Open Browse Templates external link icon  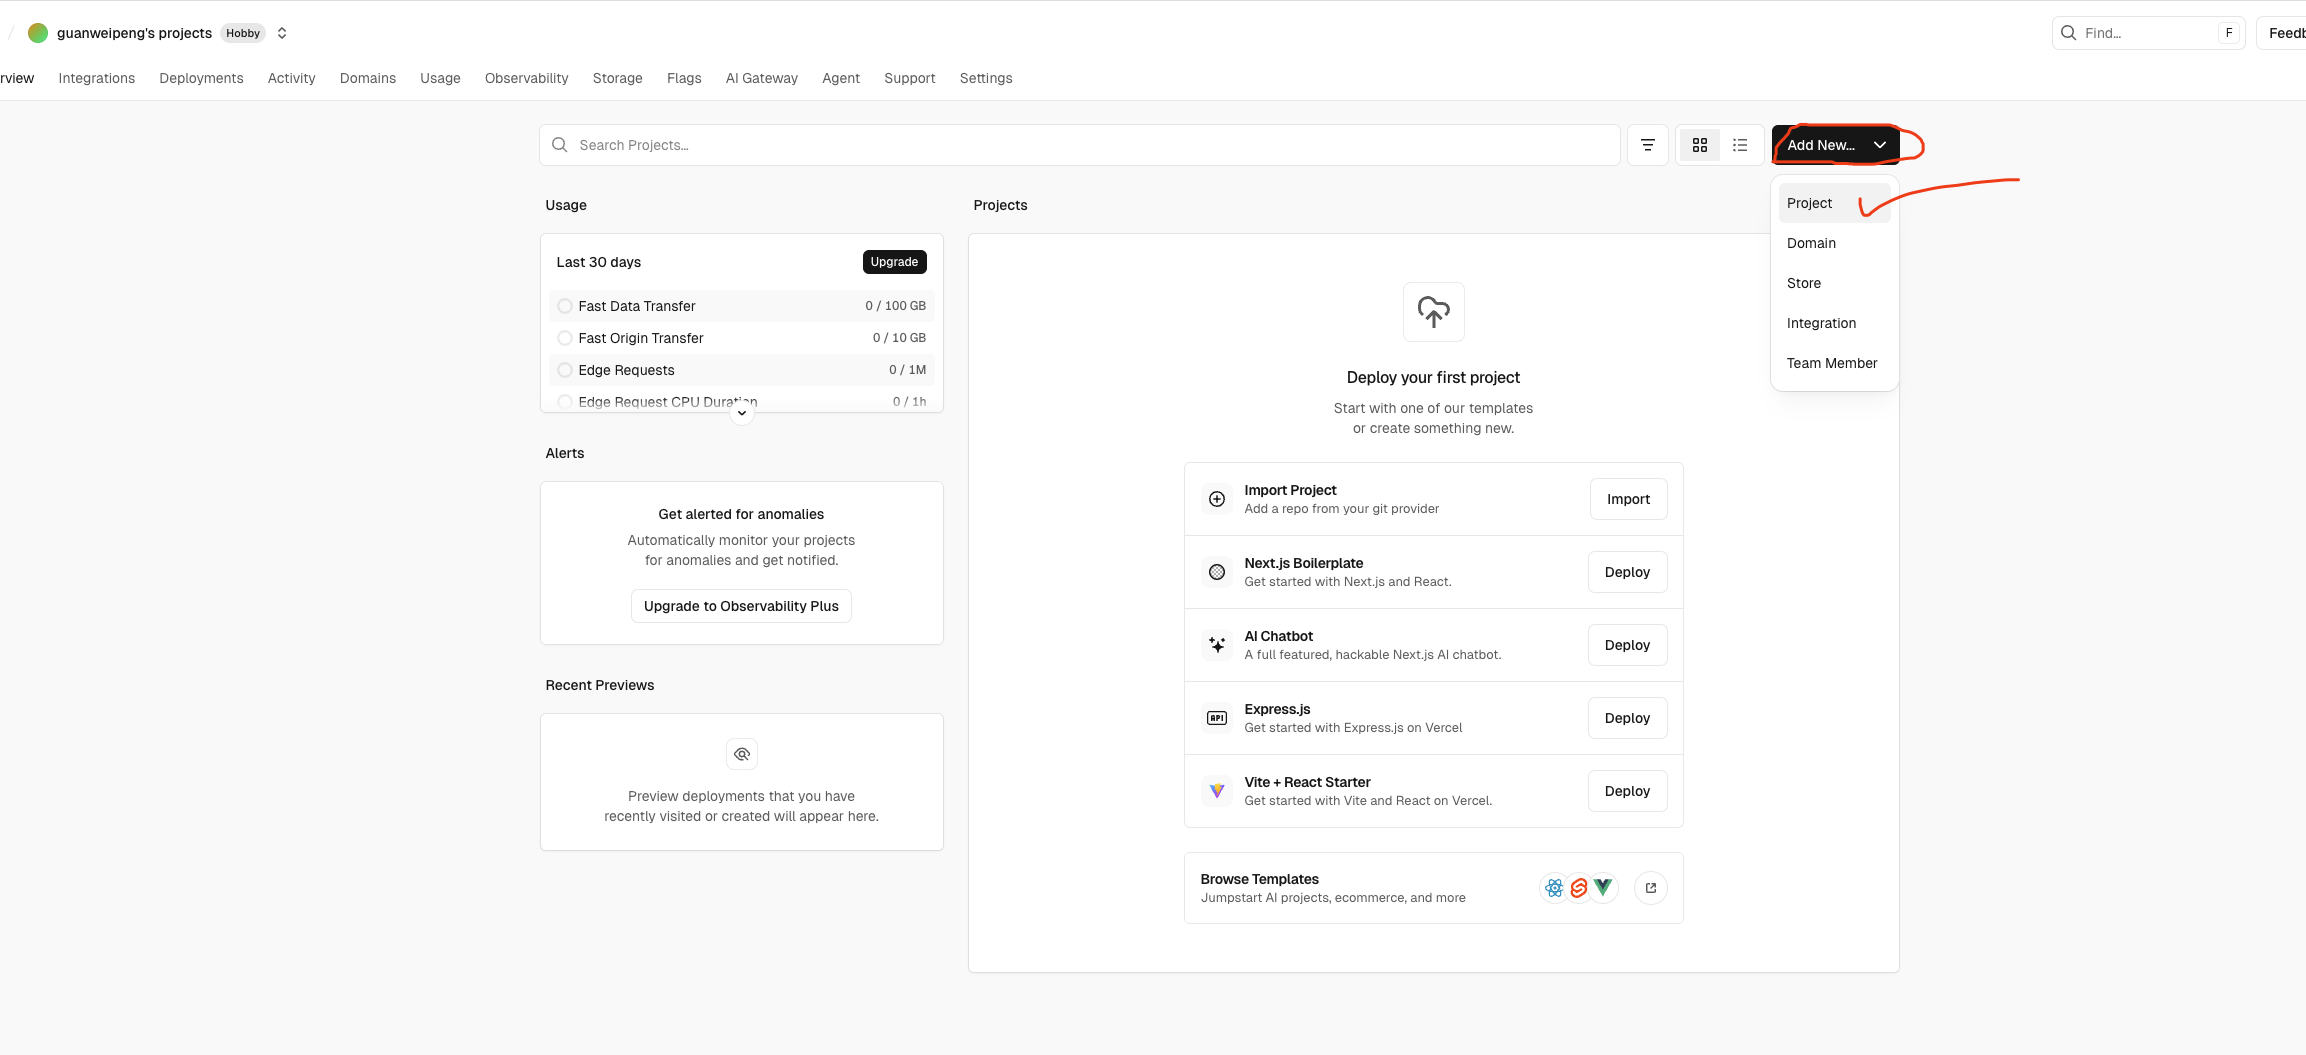pyautogui.click(x=1650, y=888)
